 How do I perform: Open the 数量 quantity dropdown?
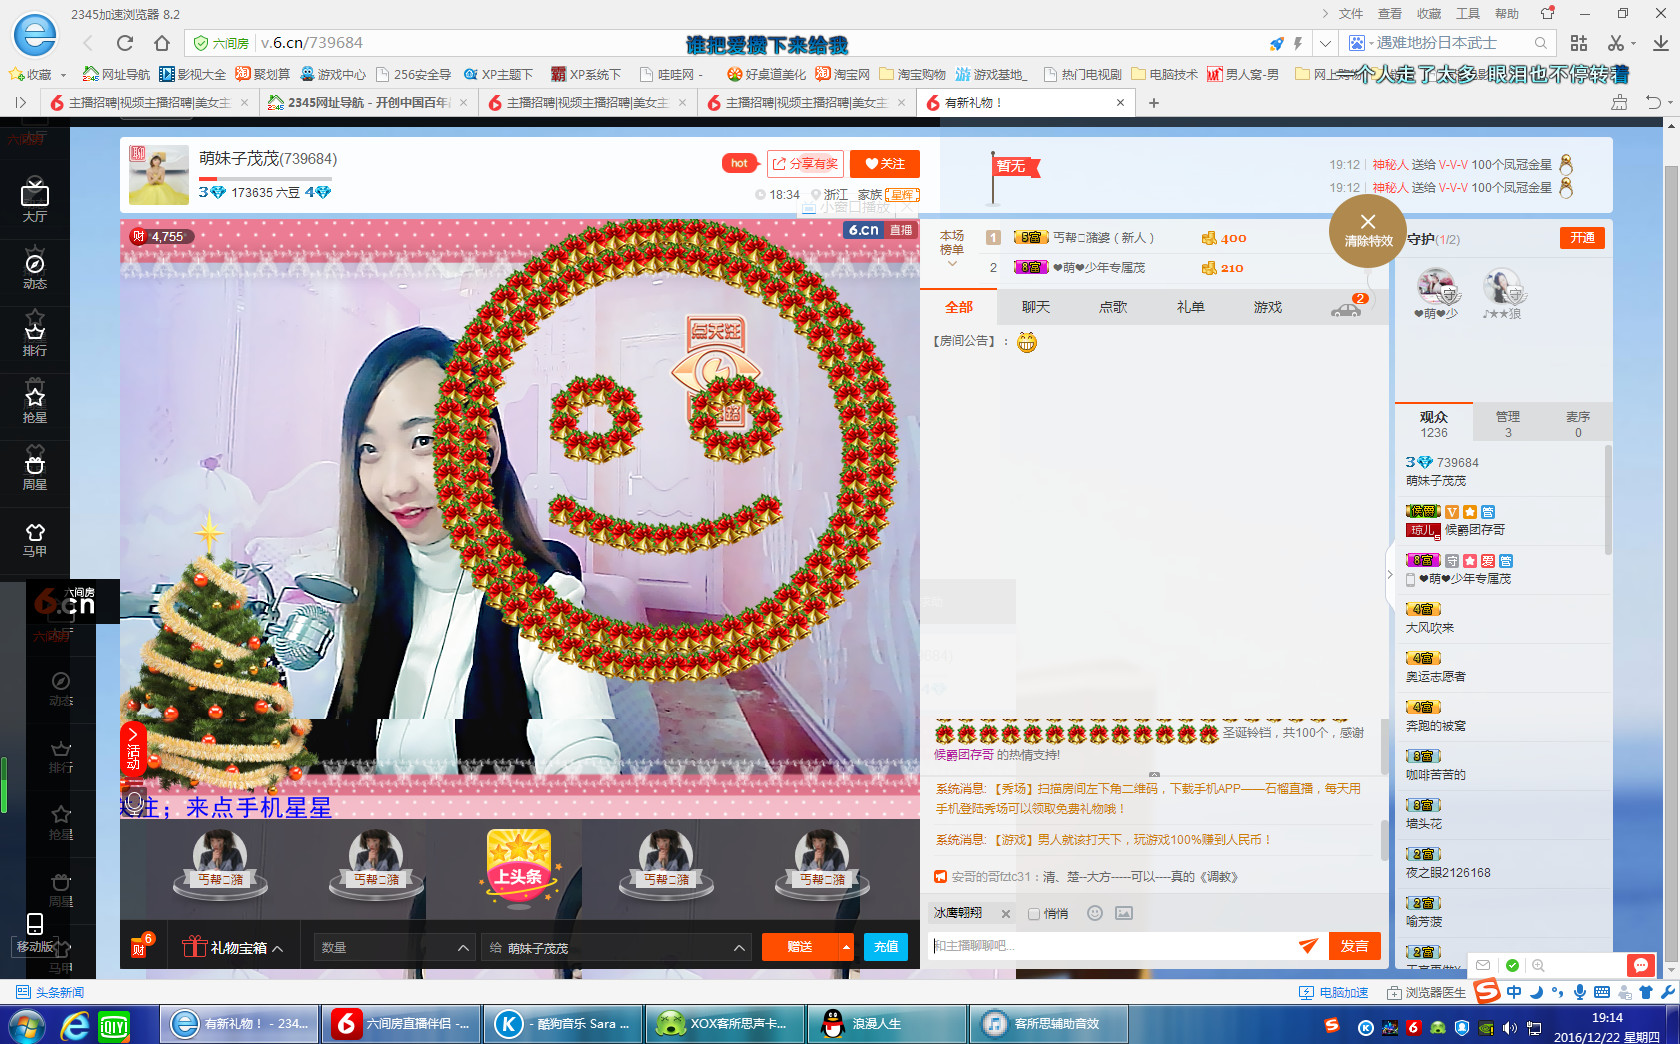[395, 947]
